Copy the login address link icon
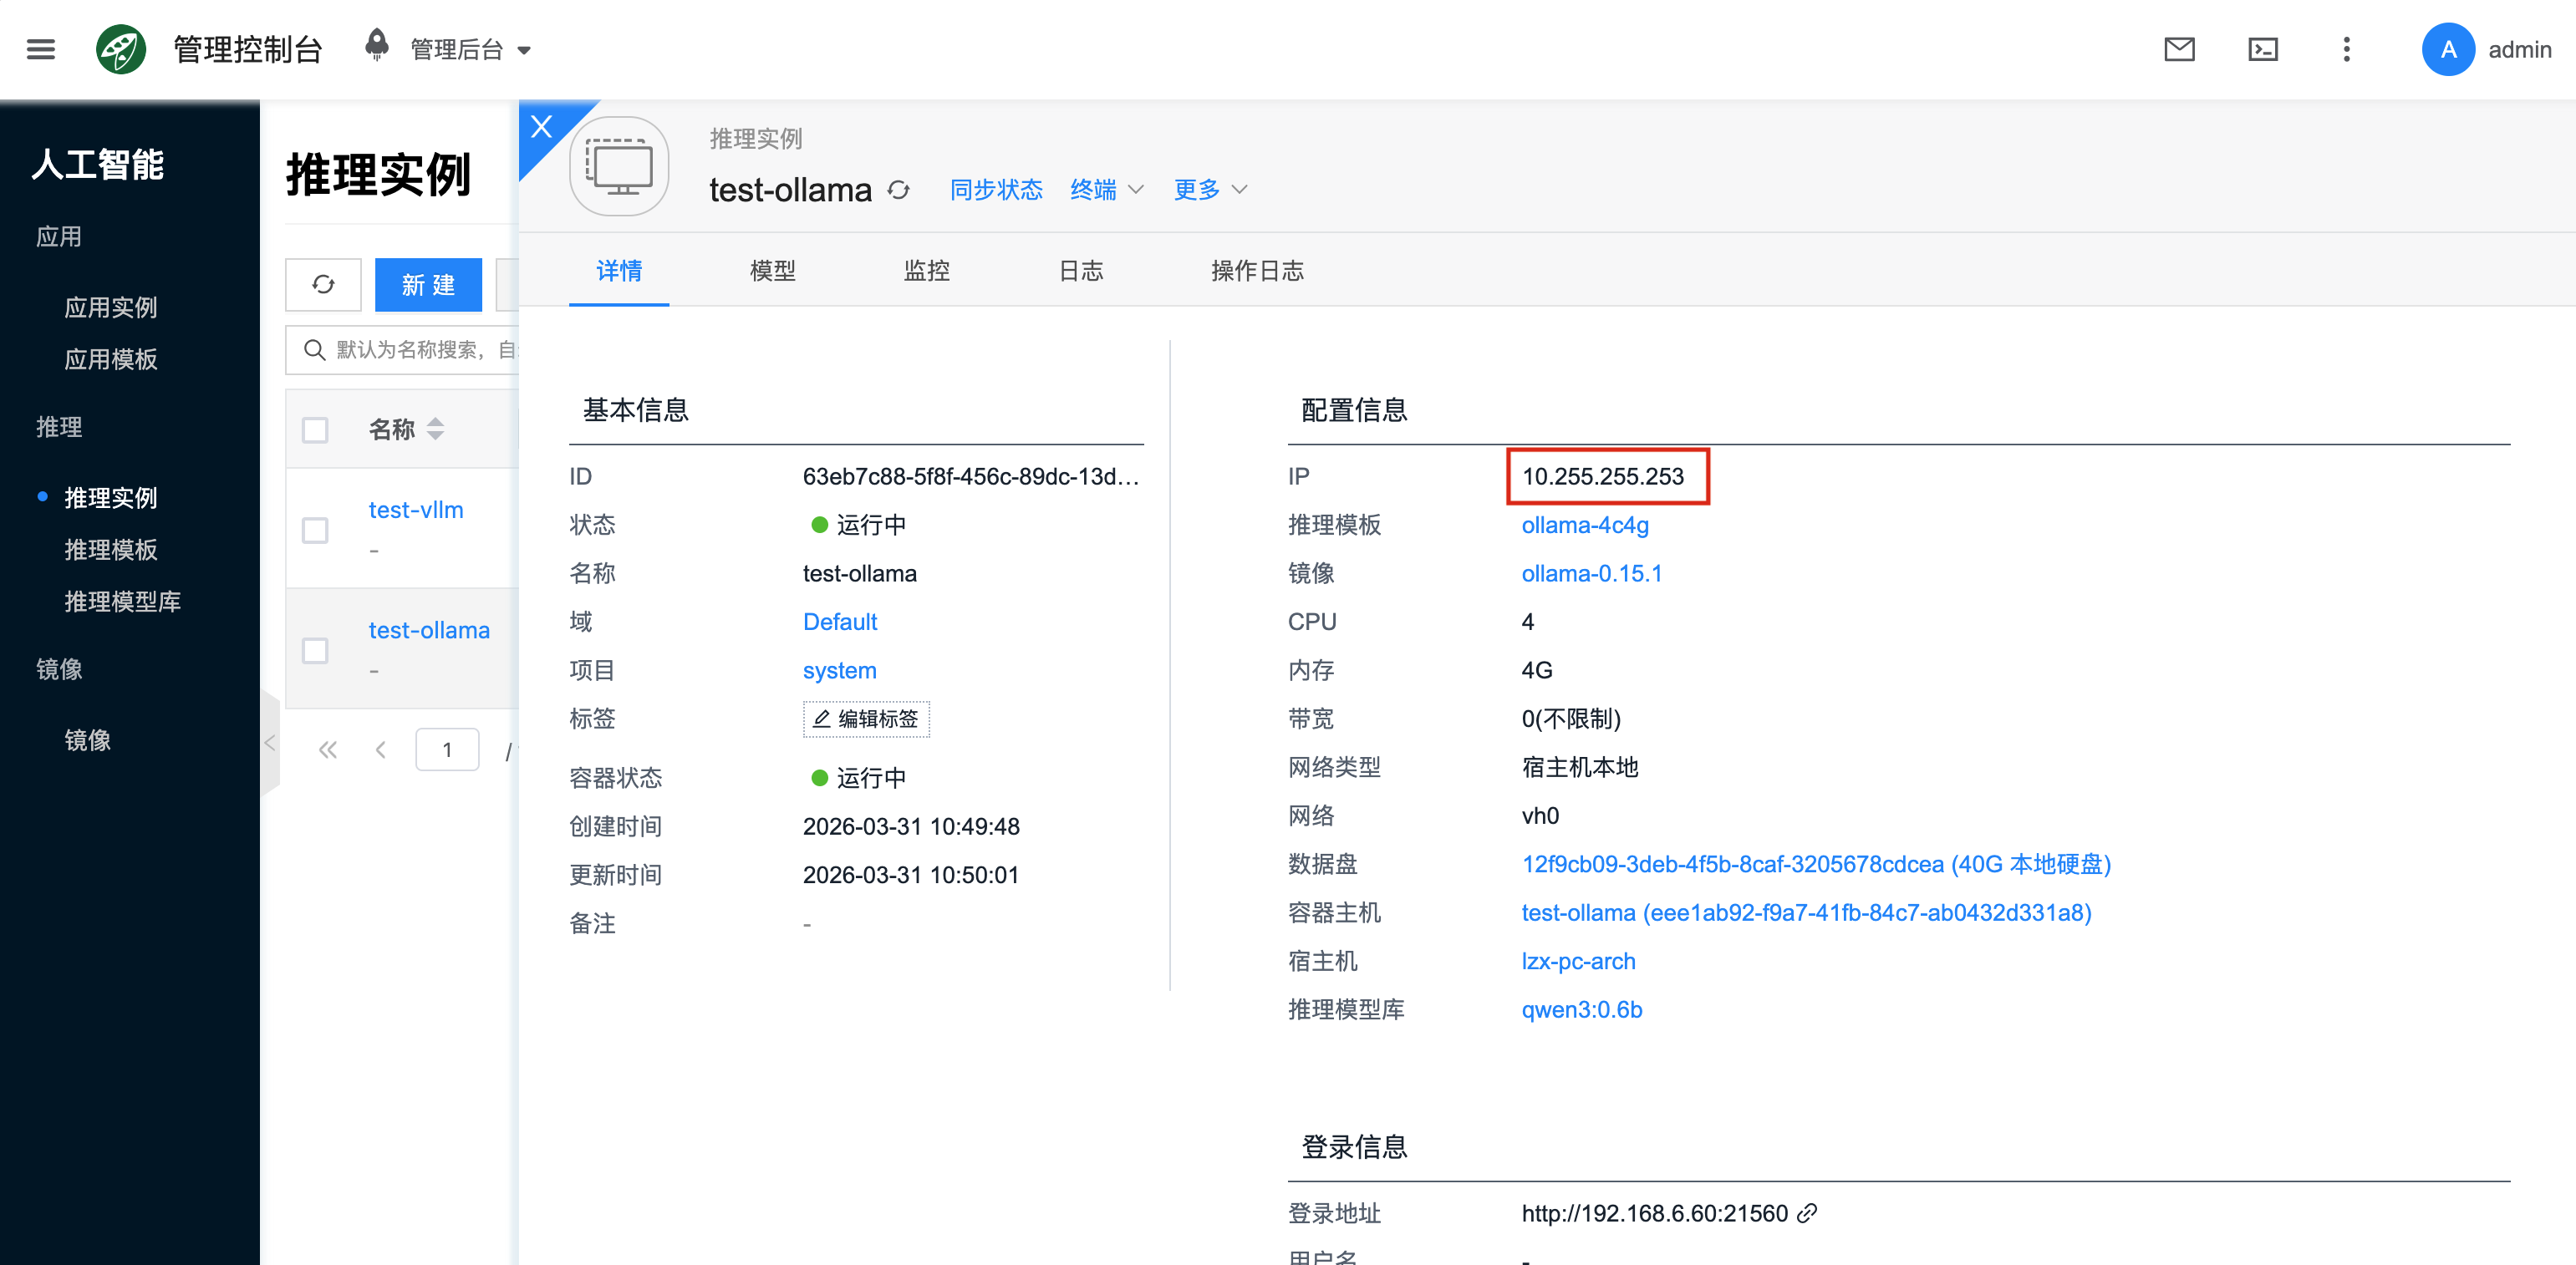Image resolution: width=2576 pixels, height=1265 pixels. pyautogui.click(x=1807, y=1213)
